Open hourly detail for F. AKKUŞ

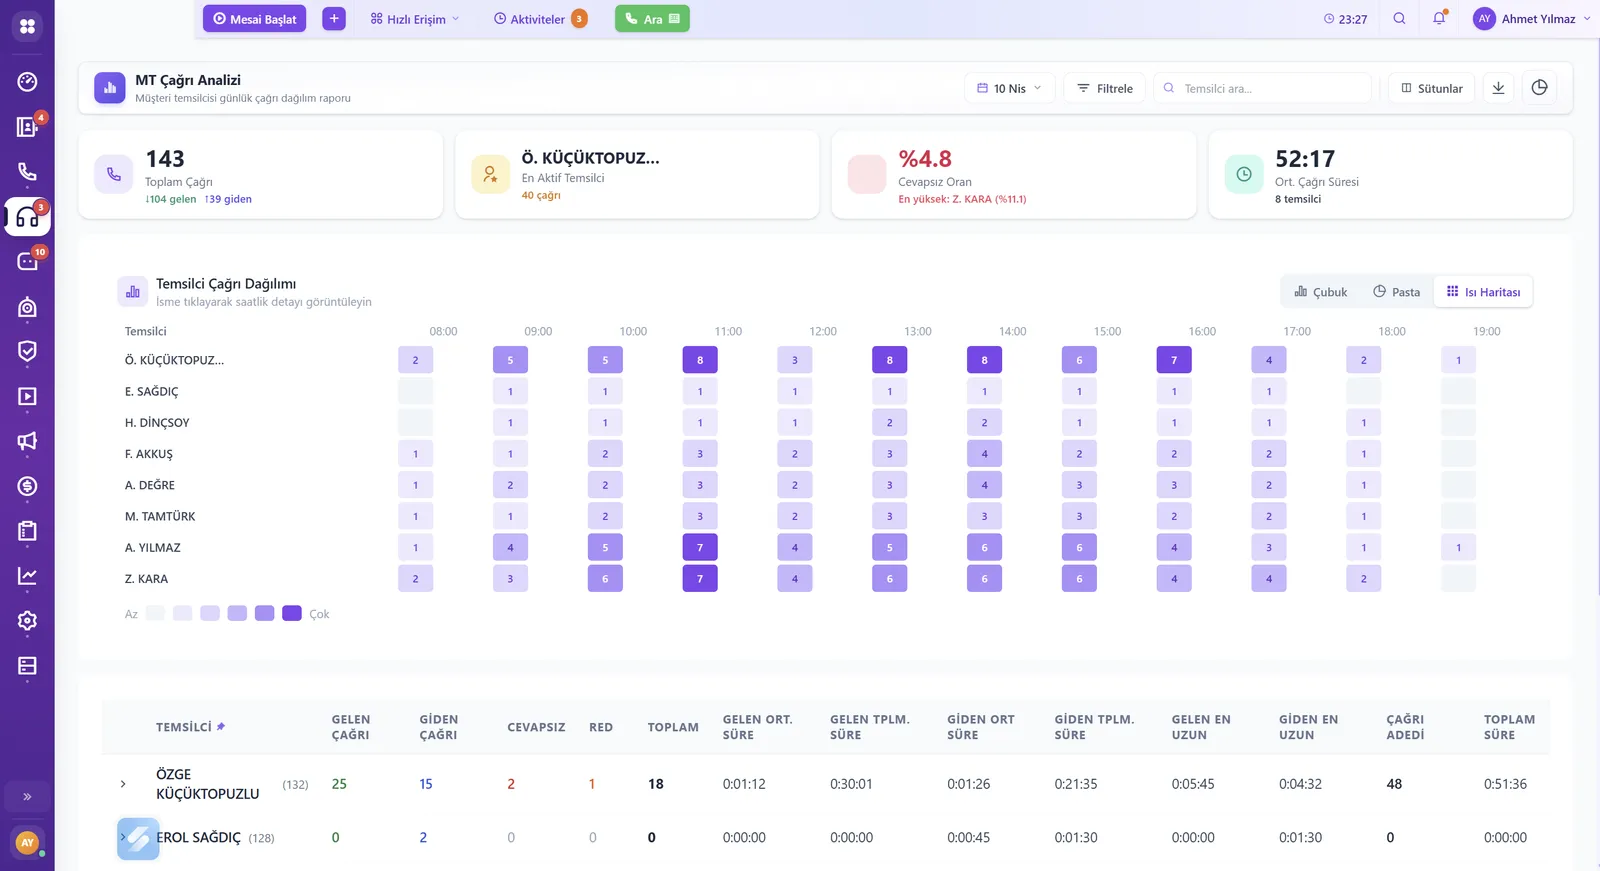coord(149,454)
